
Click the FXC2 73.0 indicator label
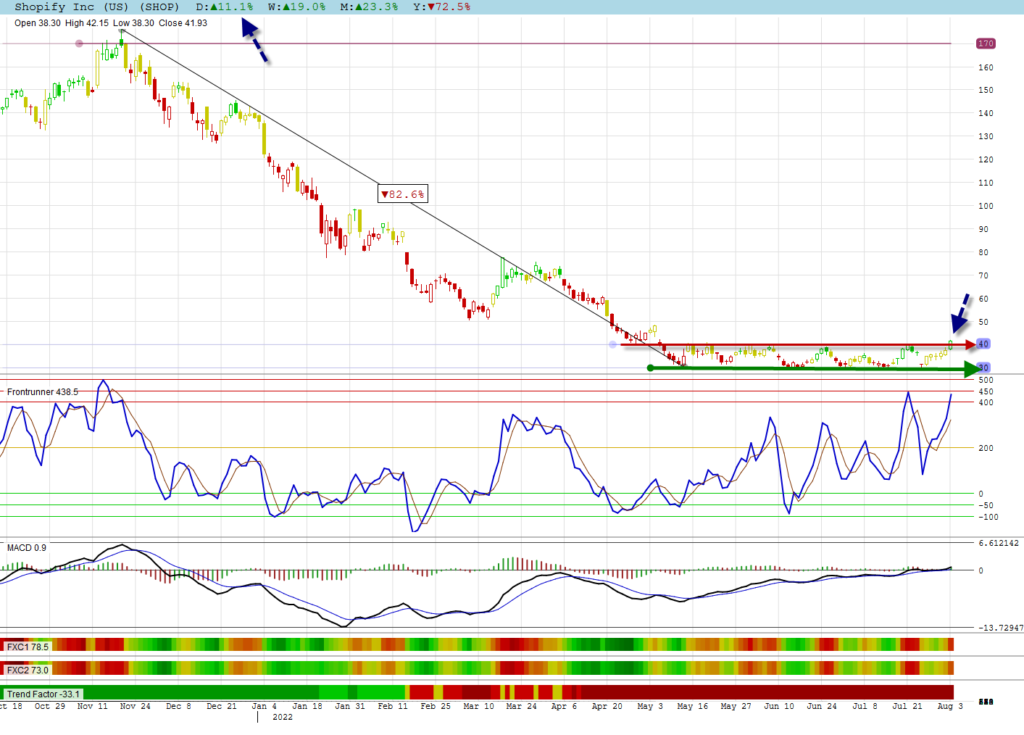(x=27, y=670)
